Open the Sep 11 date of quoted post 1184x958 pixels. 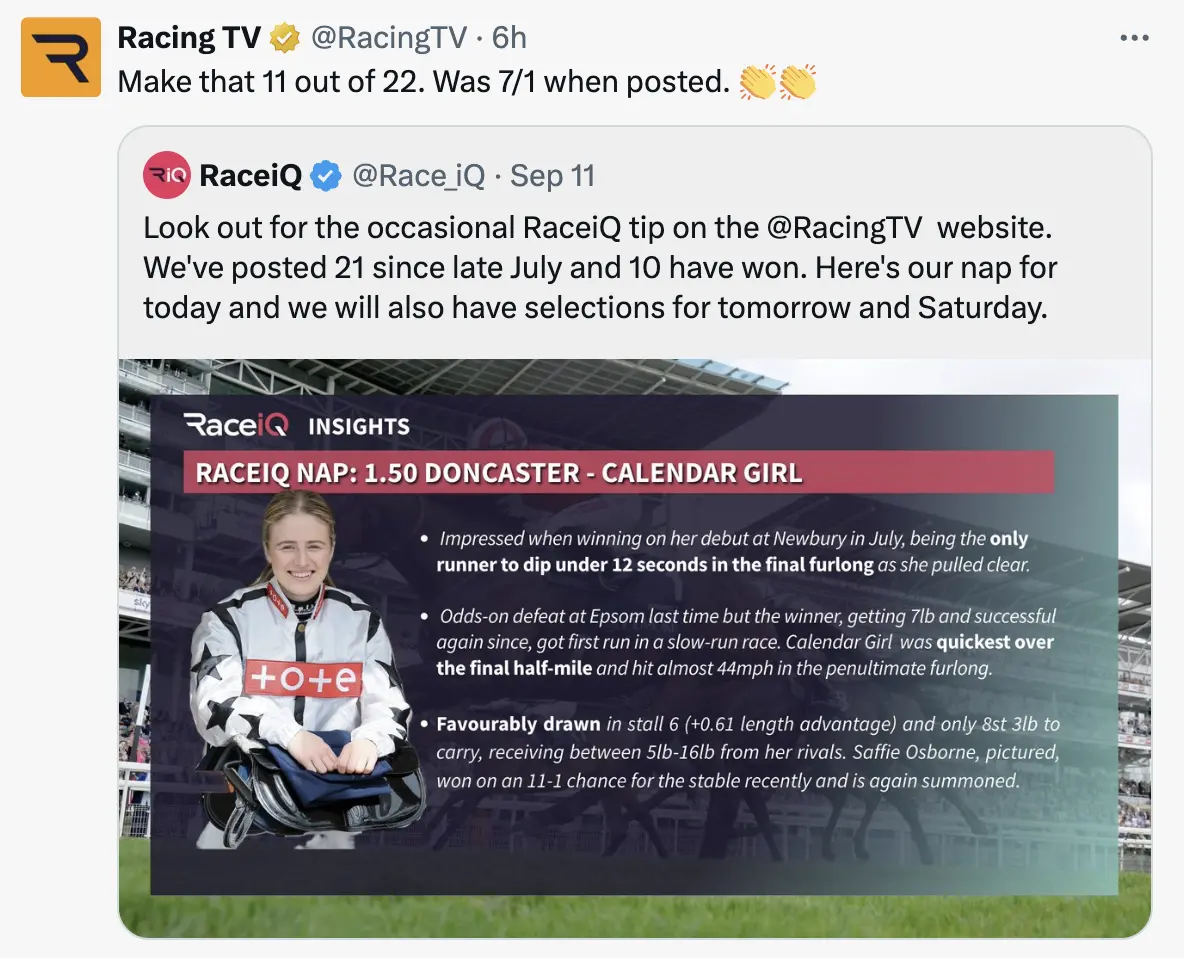click(552, 176)
